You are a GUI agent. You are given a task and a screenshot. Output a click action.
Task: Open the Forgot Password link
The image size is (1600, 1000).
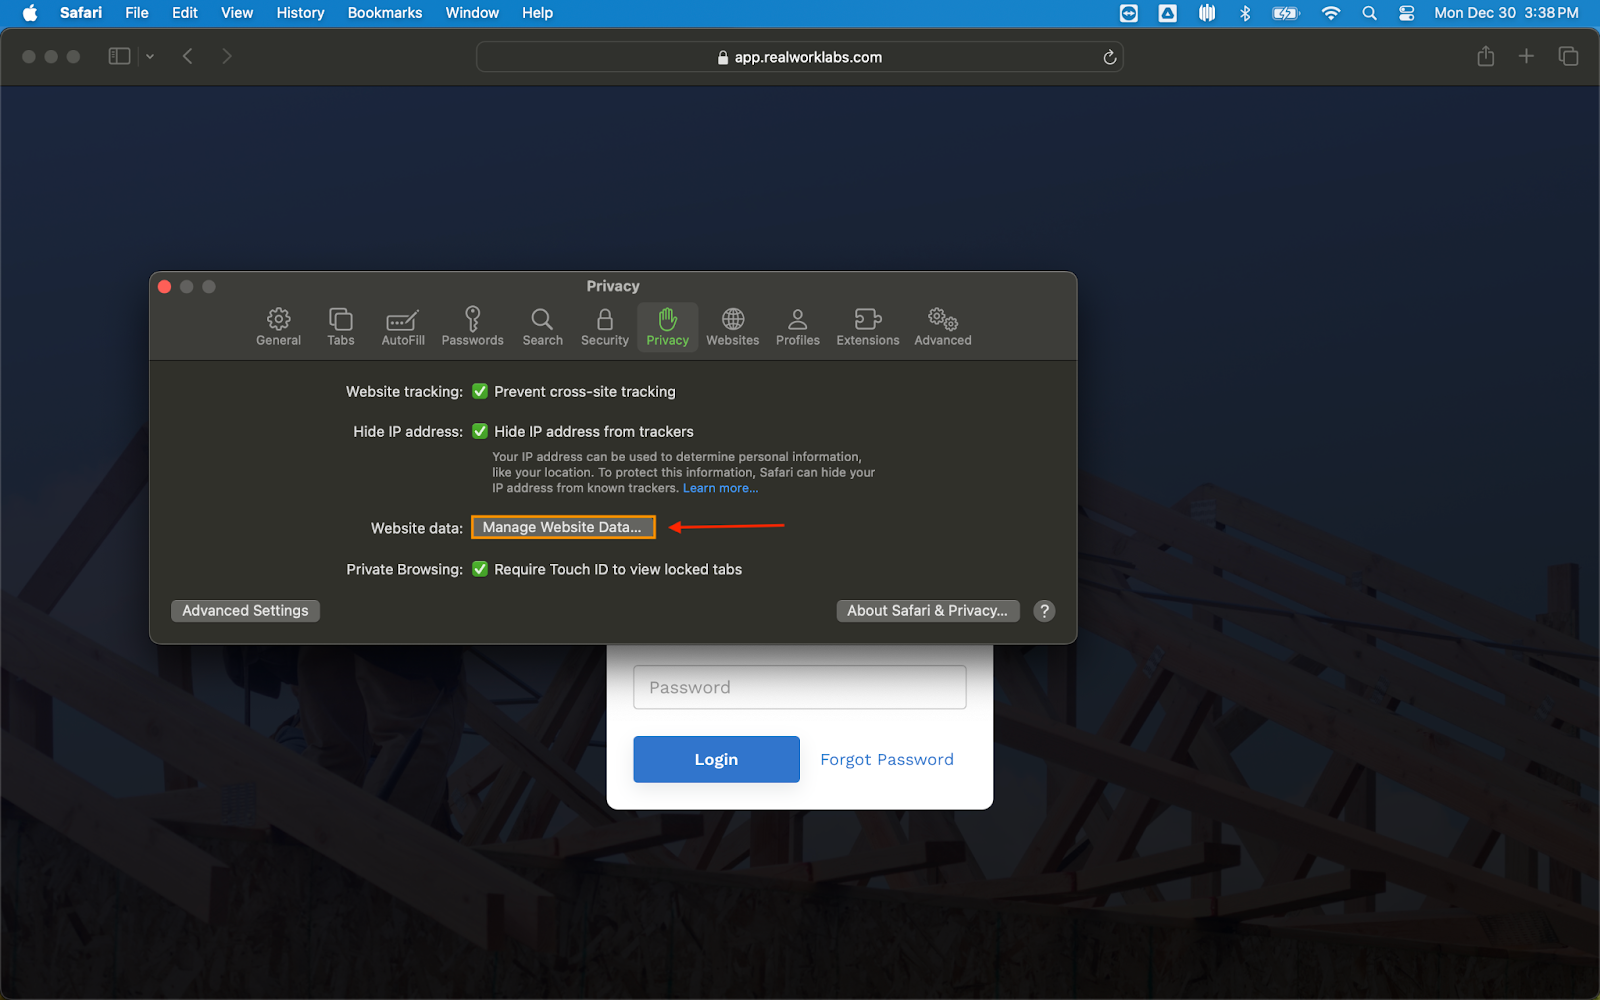click(886, 759)
